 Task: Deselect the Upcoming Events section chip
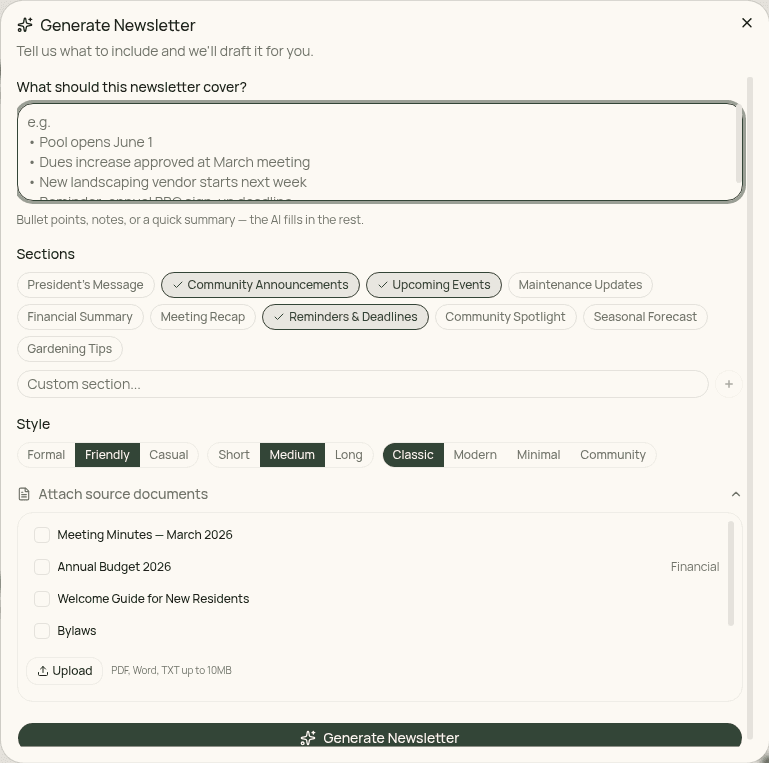click(434, 285)
